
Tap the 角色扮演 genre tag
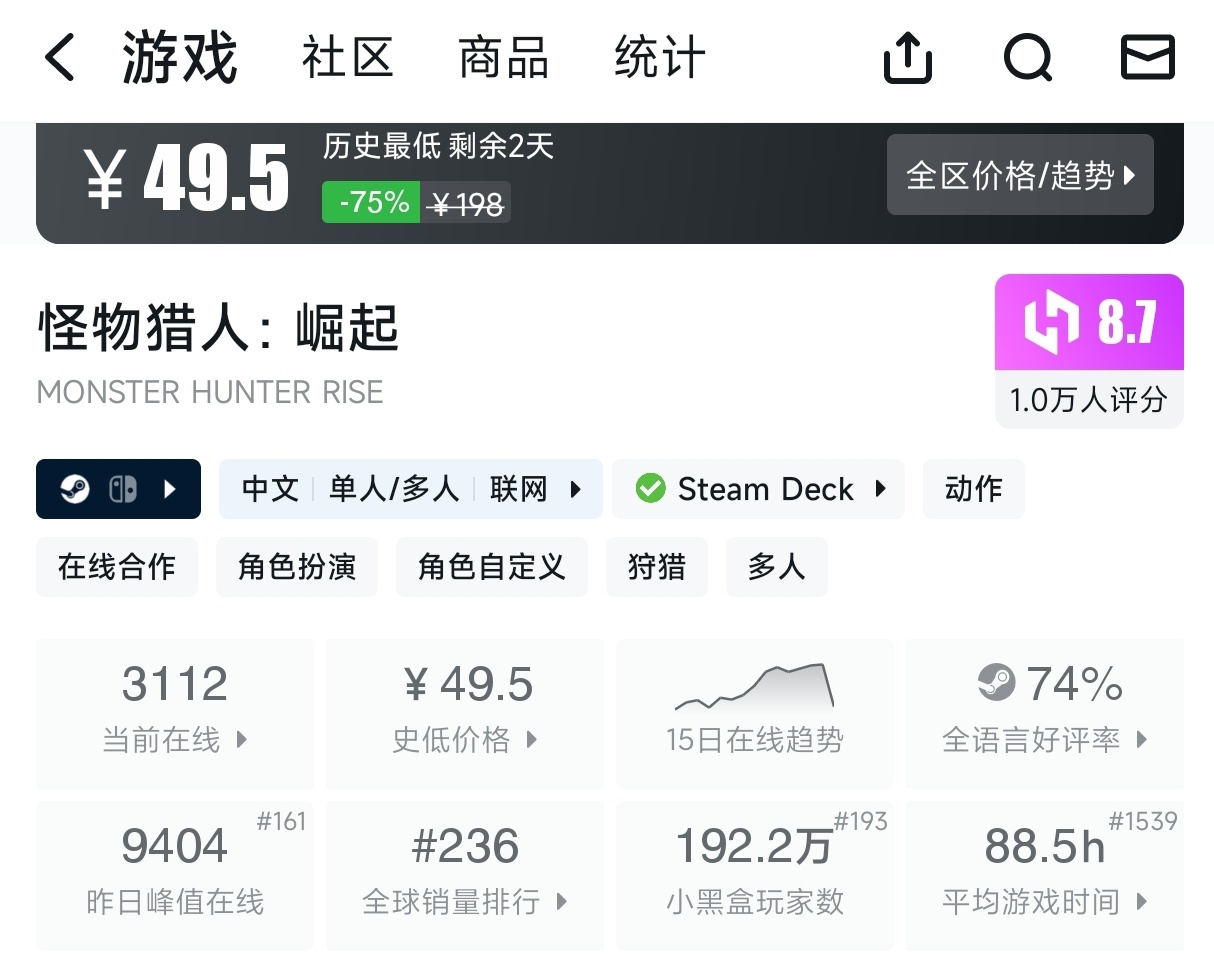[x=297, y=567]
